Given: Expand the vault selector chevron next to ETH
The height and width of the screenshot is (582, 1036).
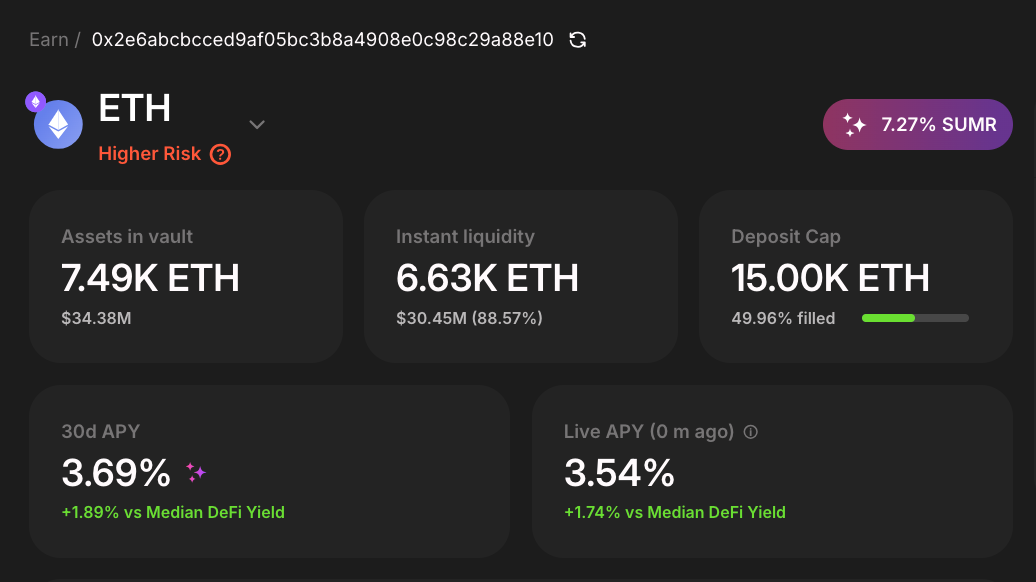Looking at the screenshot, I should [x=257, y=125].
